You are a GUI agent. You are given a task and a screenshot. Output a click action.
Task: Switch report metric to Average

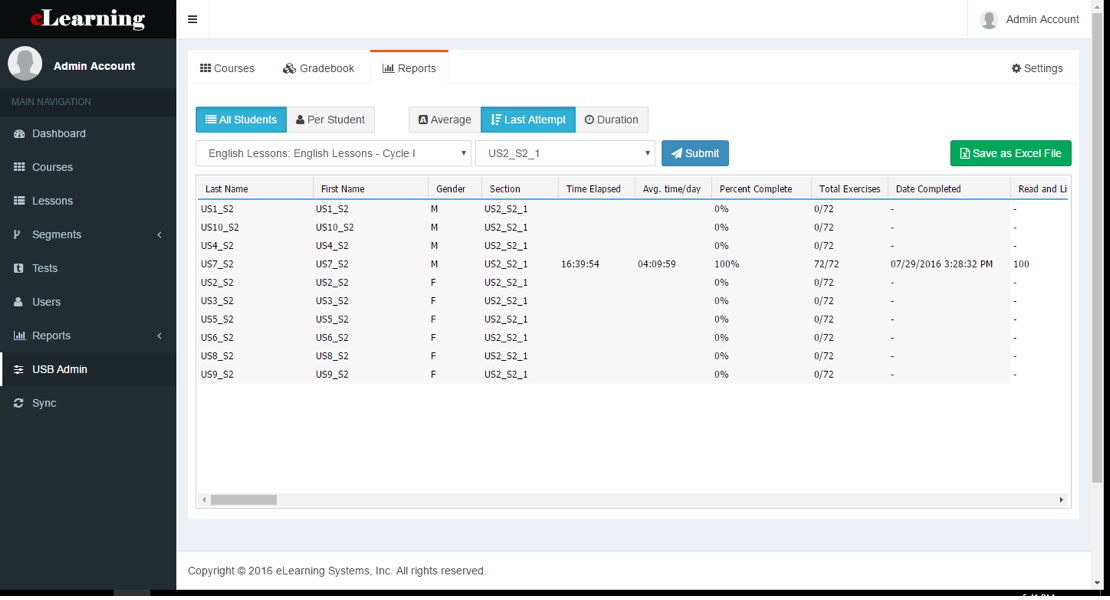443,119
